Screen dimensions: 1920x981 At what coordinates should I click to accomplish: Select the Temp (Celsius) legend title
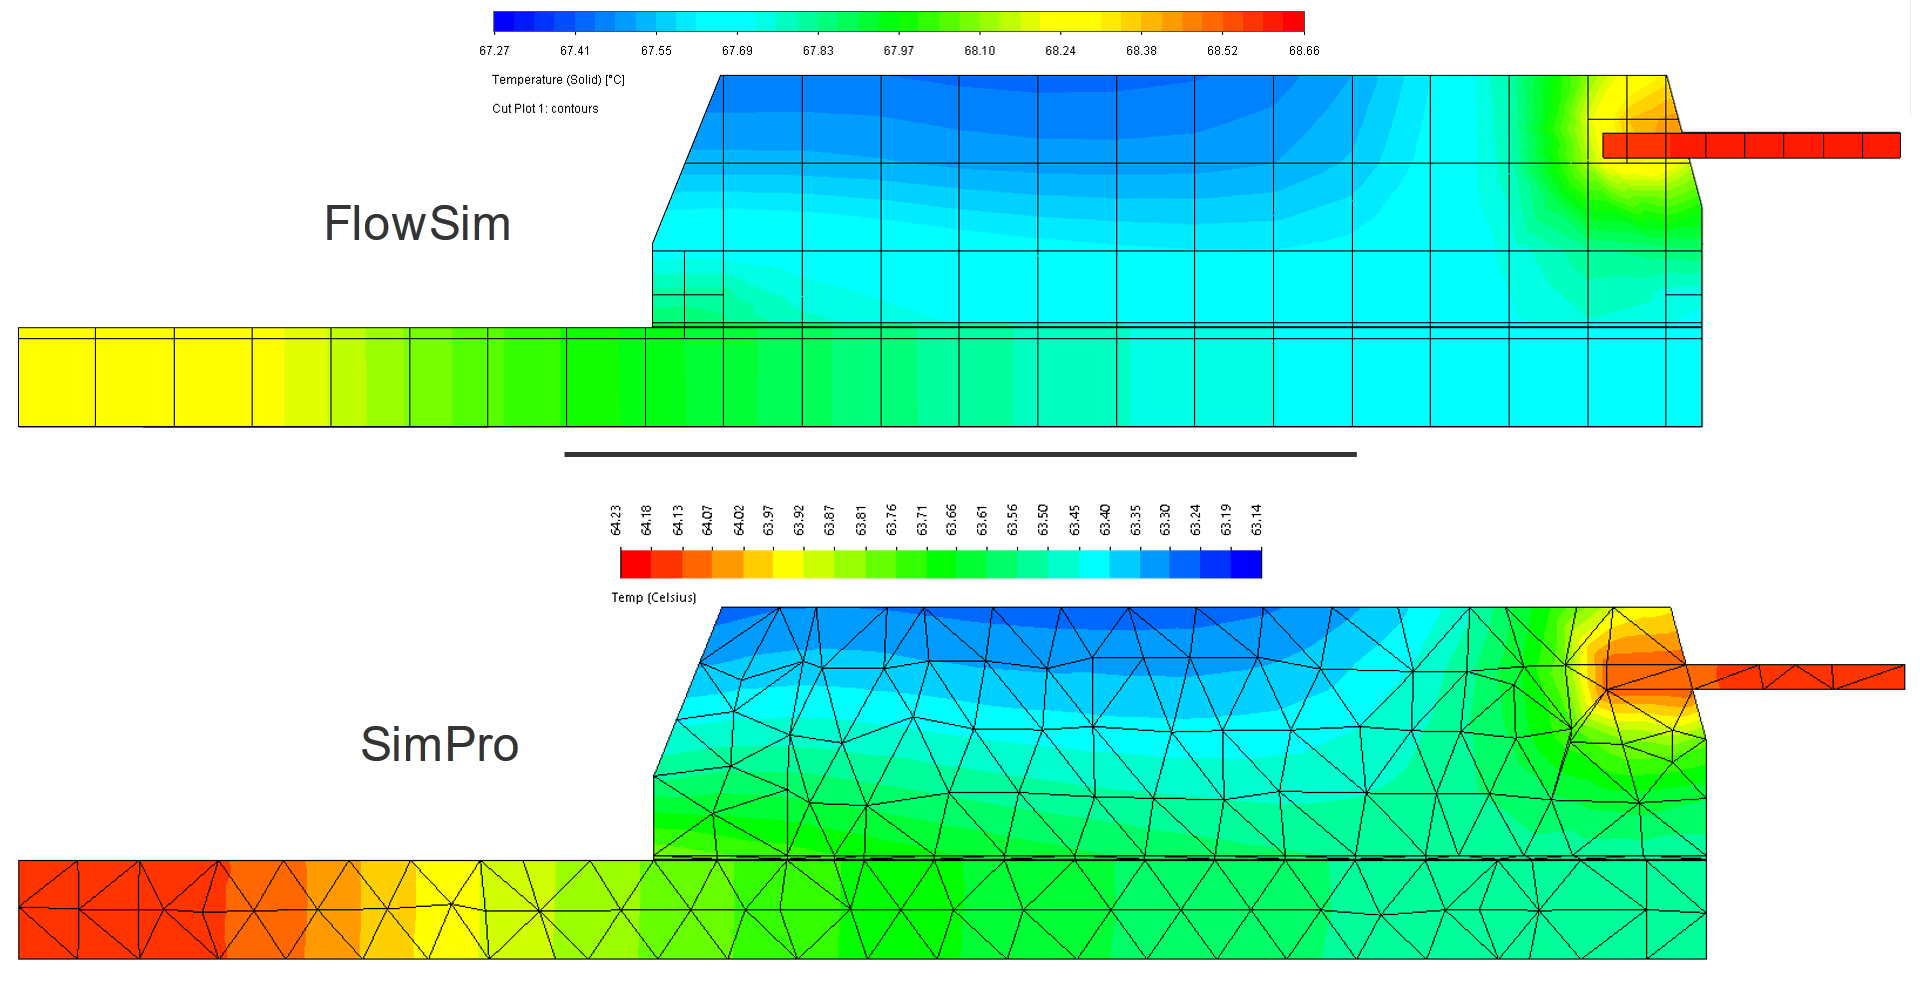tap(653, 598)
